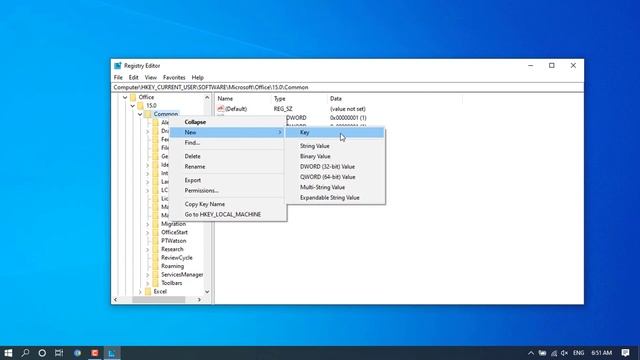Click tree horizontal scrollbar right arrow

(199, 300)
